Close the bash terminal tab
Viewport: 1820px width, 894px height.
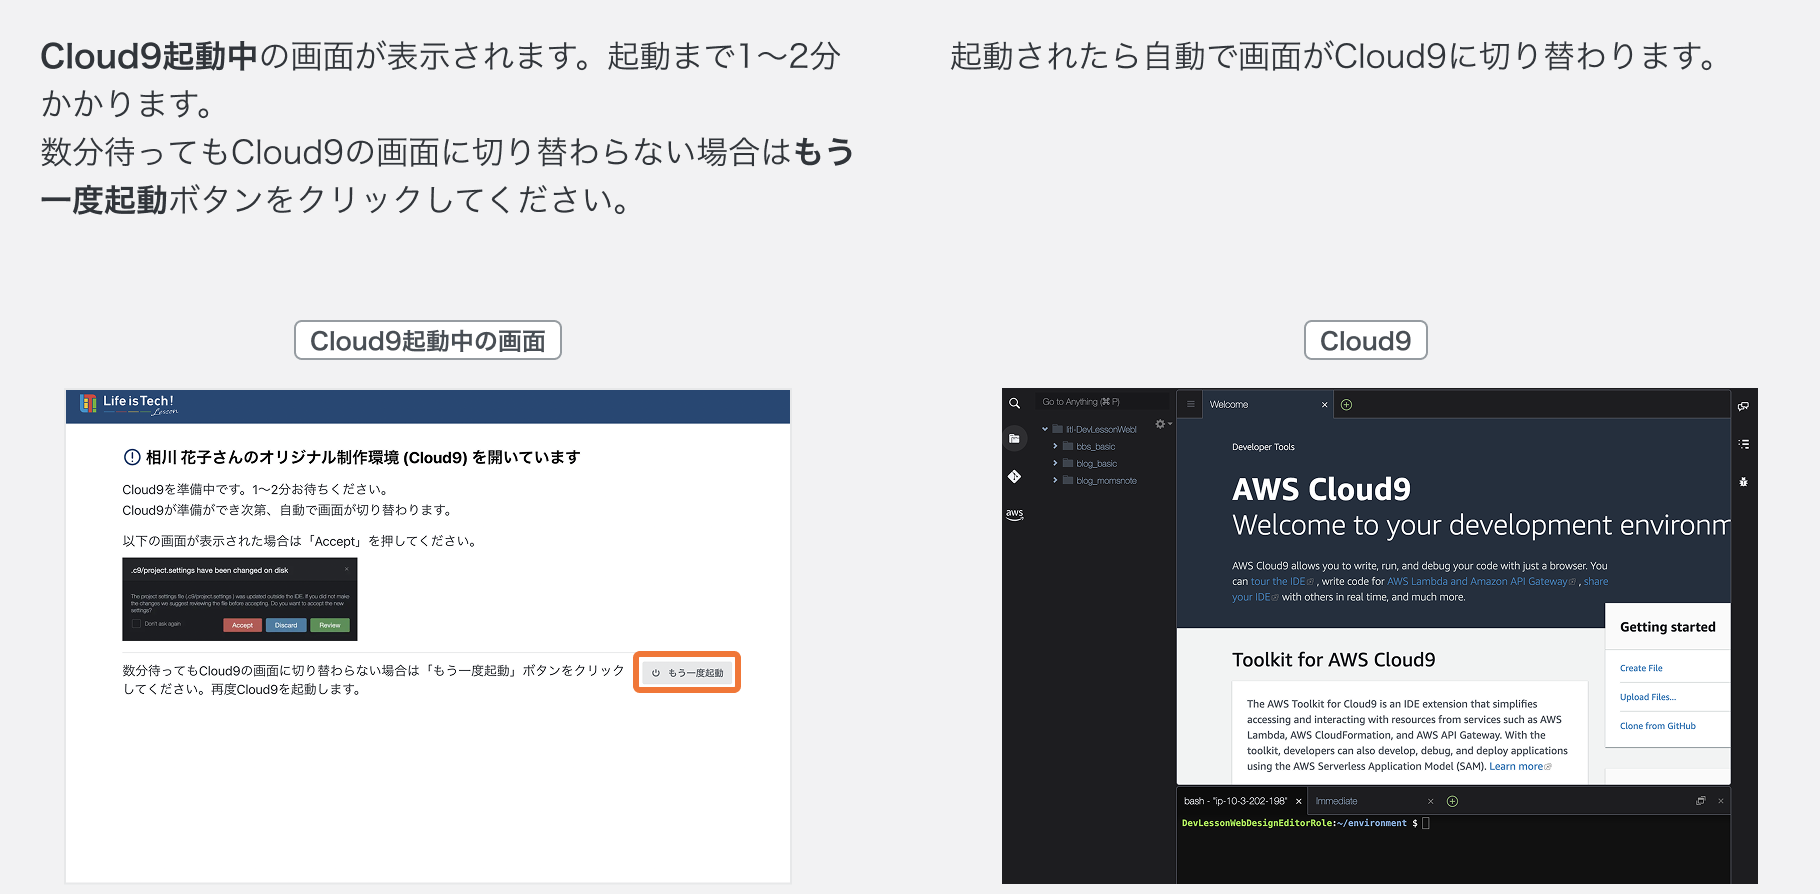point(1299,801)
